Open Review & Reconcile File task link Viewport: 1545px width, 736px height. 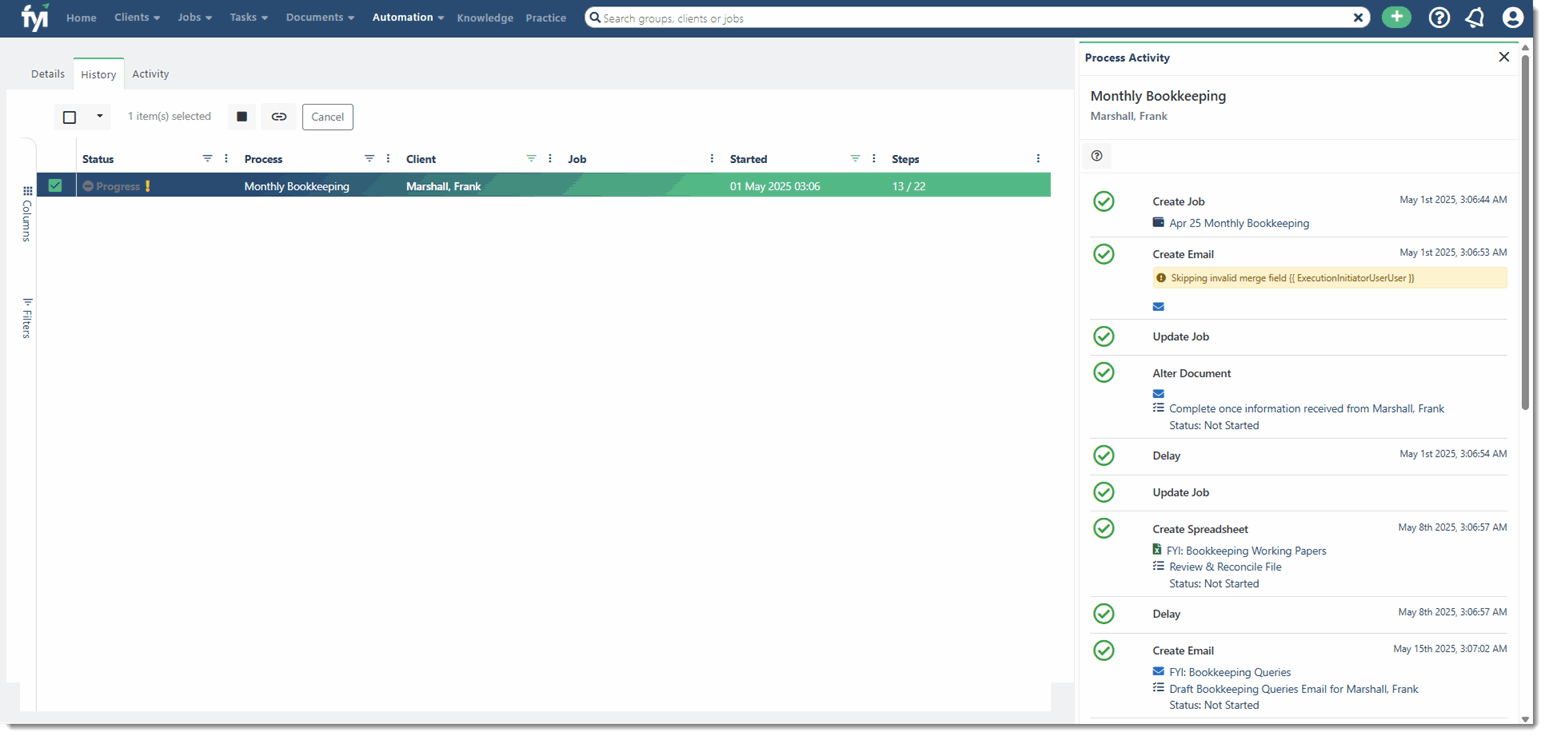pyautogui.click(x=1225, y=567)
